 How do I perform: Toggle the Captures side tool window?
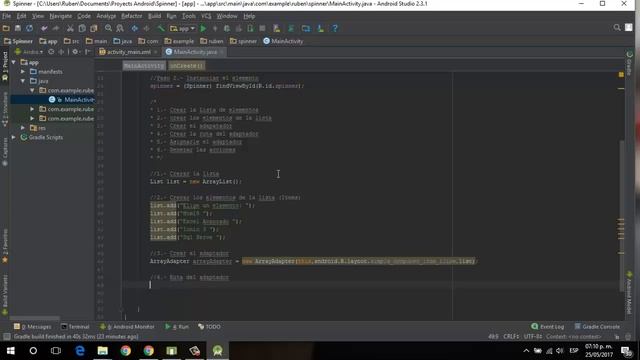click(5, 152)
